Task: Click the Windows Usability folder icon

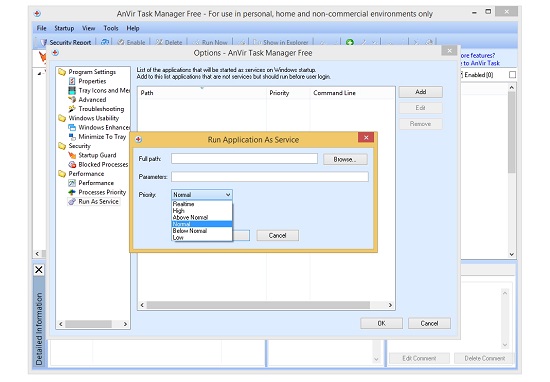Action: pos(62,118)
